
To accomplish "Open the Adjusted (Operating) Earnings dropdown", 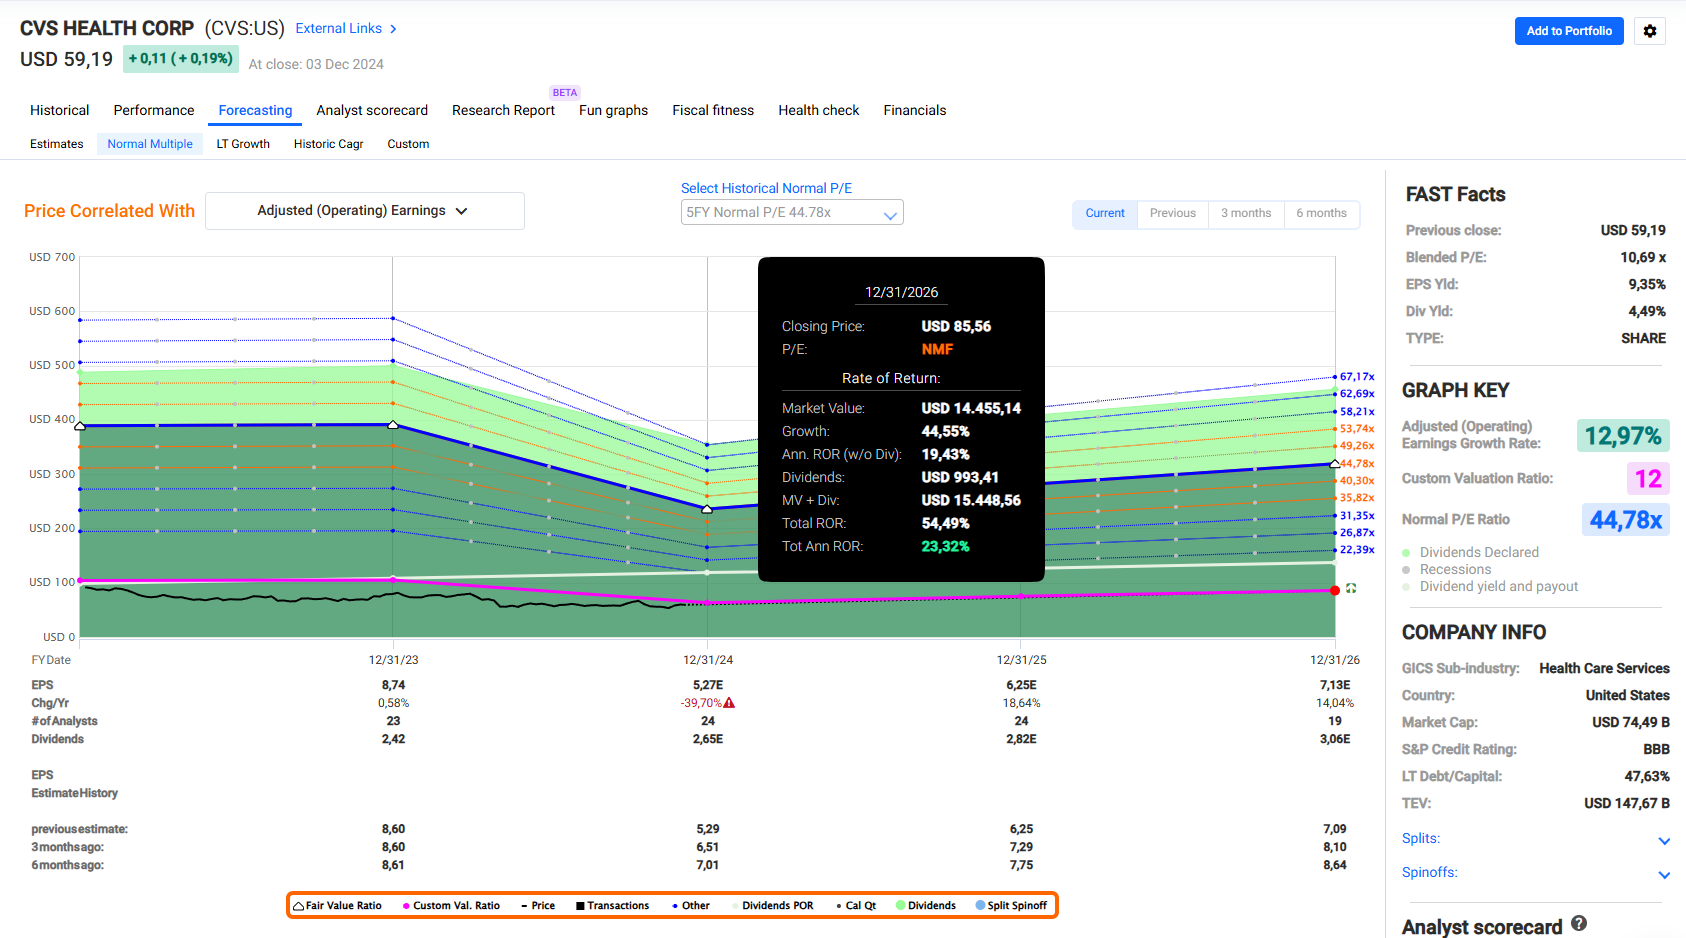I will tap(364, 211).
